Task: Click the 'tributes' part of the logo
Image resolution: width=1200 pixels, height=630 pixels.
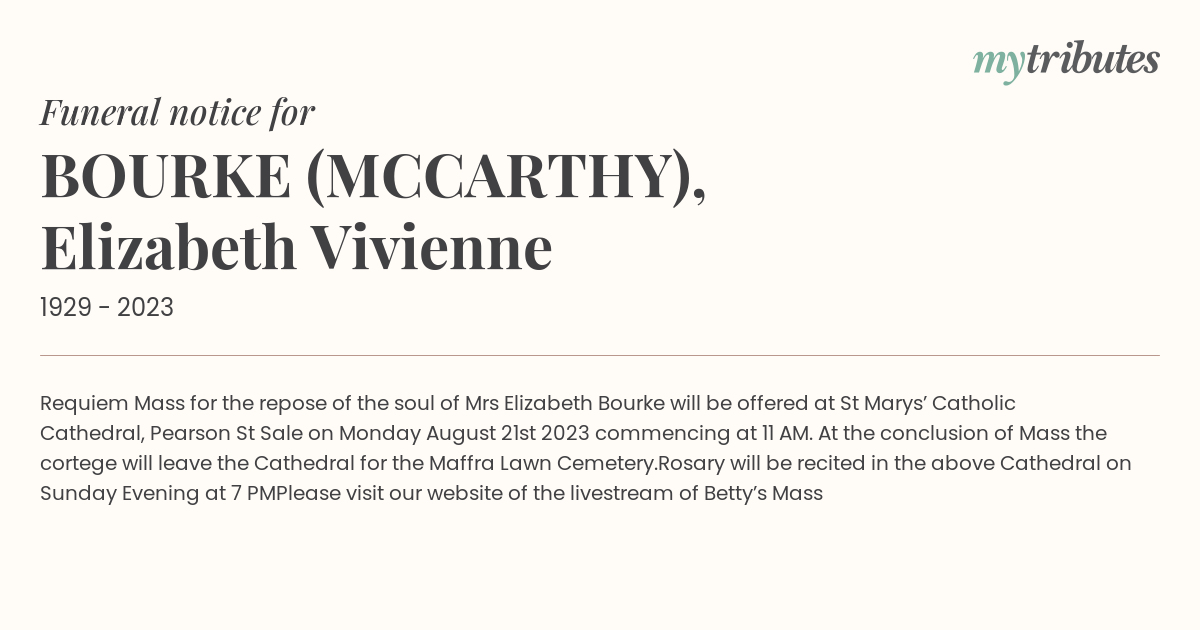Action: click(1093, 60)
